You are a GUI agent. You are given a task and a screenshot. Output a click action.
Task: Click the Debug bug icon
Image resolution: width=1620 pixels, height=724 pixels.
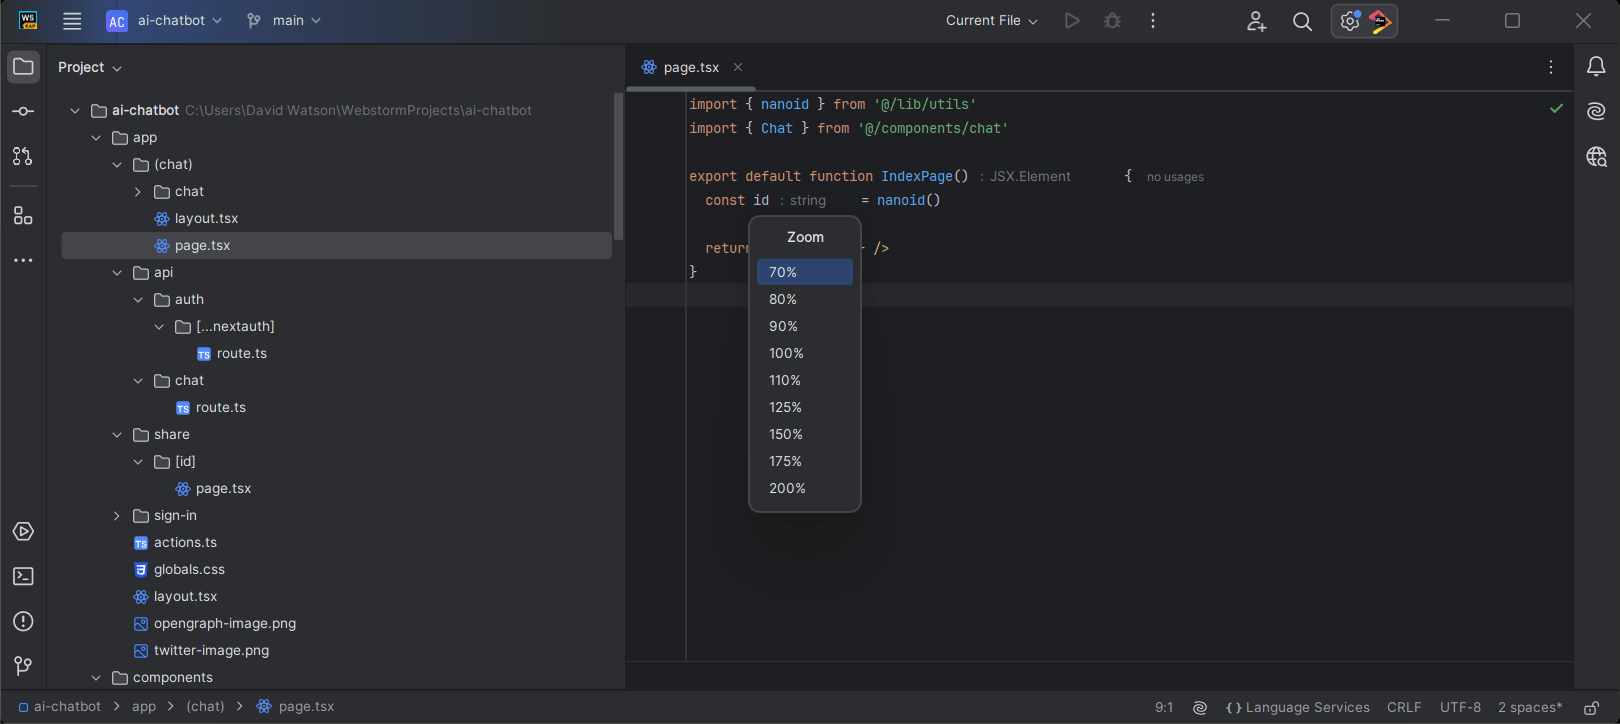1112,21
